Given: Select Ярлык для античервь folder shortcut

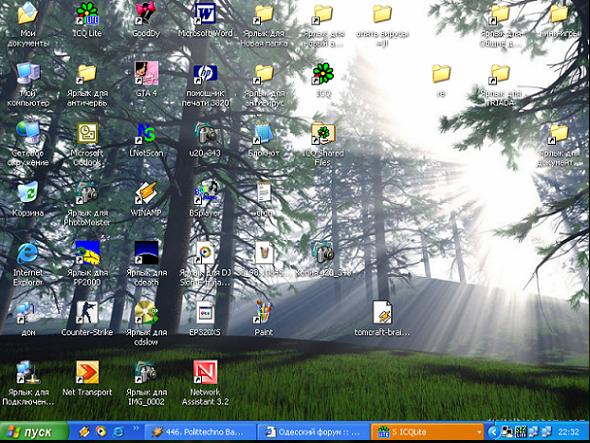Looking at the screenshot, I should click(87, 73).
